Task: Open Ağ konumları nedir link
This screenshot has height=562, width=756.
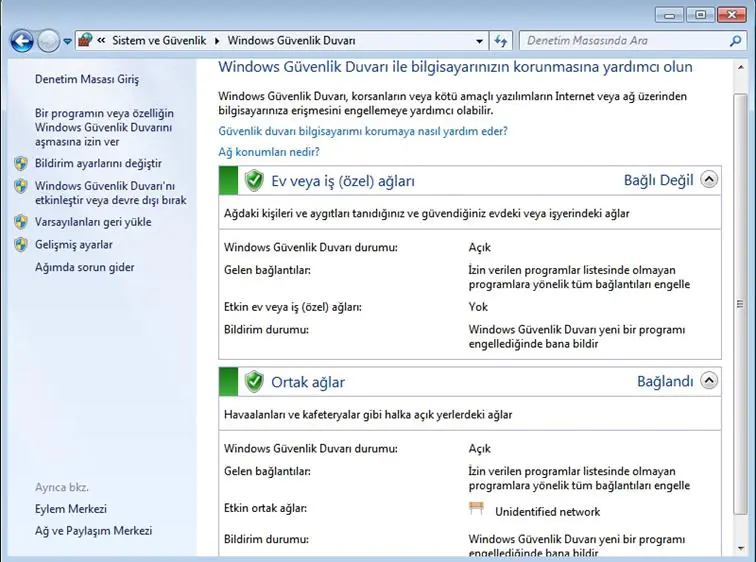Action: (269, 152)
